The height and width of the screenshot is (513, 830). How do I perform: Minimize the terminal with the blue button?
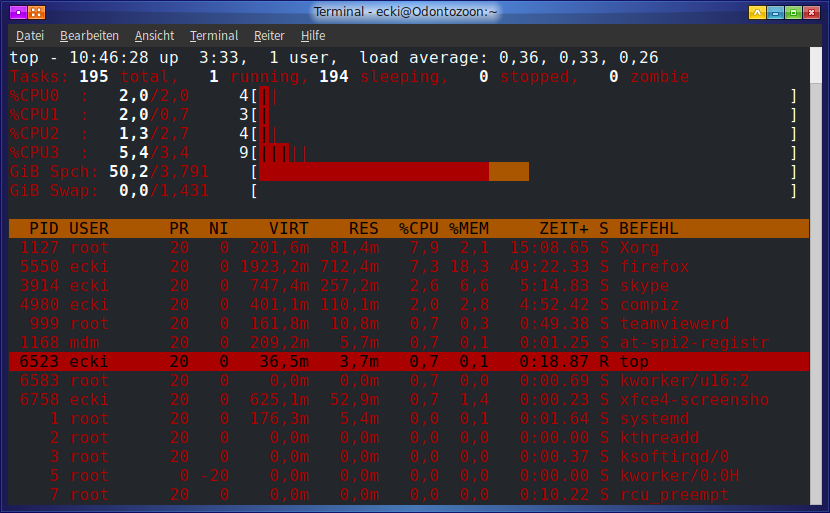coord(775,13)
